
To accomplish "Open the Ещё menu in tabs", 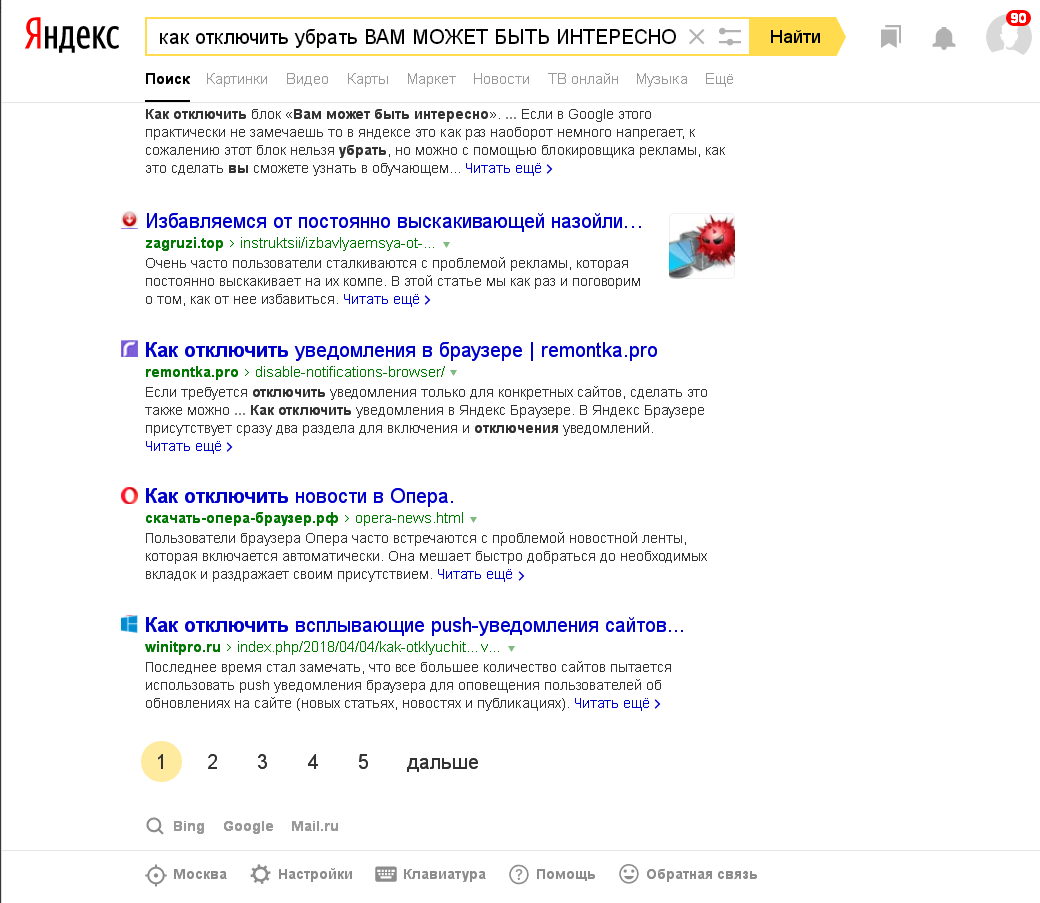I will point(718,79).
